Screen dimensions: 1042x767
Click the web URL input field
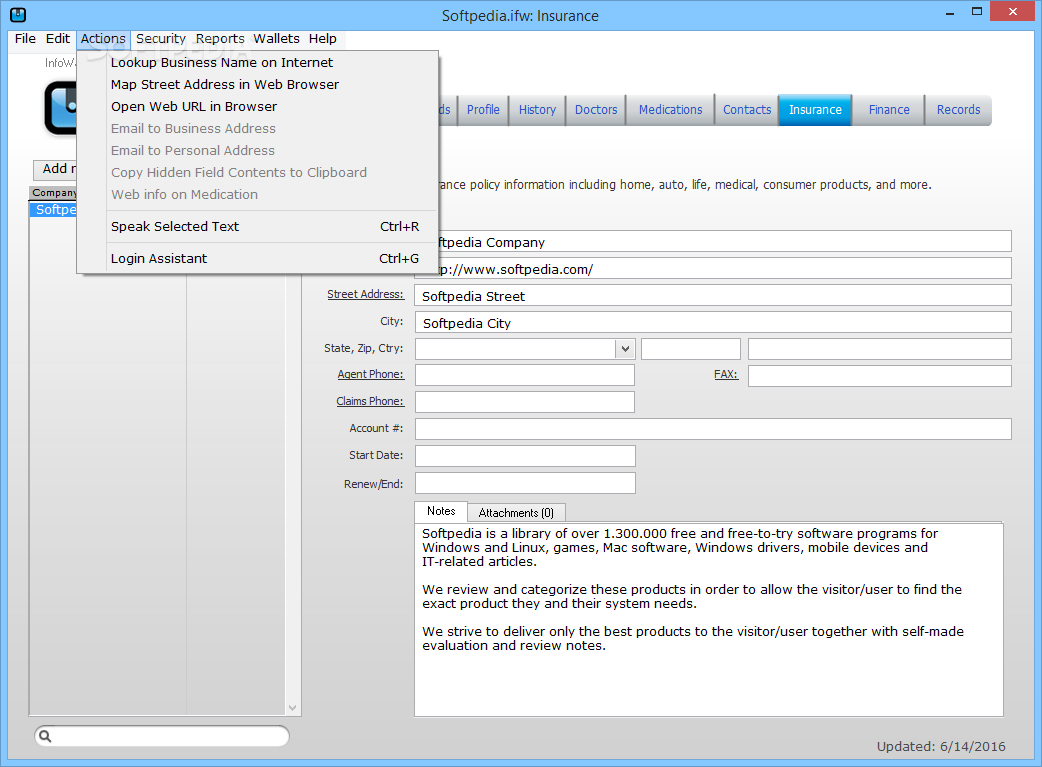[725, 269]
